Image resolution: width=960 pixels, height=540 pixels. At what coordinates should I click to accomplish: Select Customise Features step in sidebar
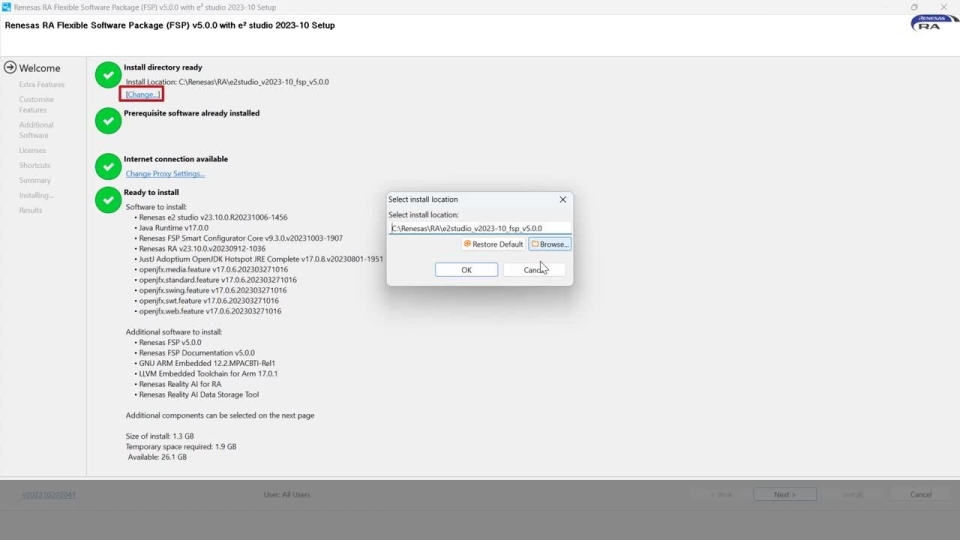[36, 105]
